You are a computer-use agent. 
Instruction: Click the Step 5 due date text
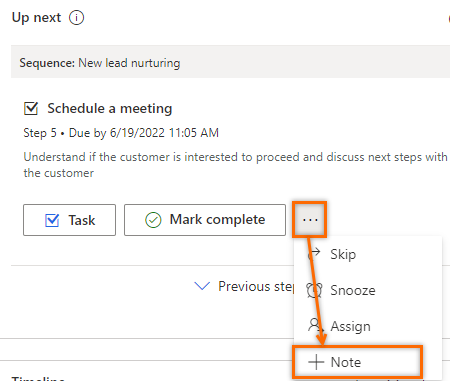click(121, 133)
